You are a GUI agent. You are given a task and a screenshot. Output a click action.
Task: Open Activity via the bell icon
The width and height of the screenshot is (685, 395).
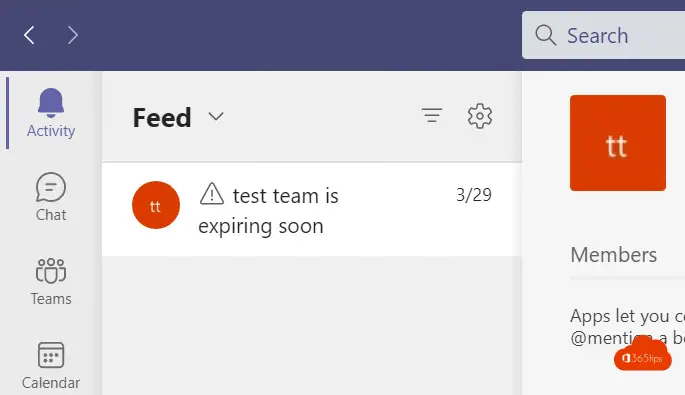pos(51,103)
